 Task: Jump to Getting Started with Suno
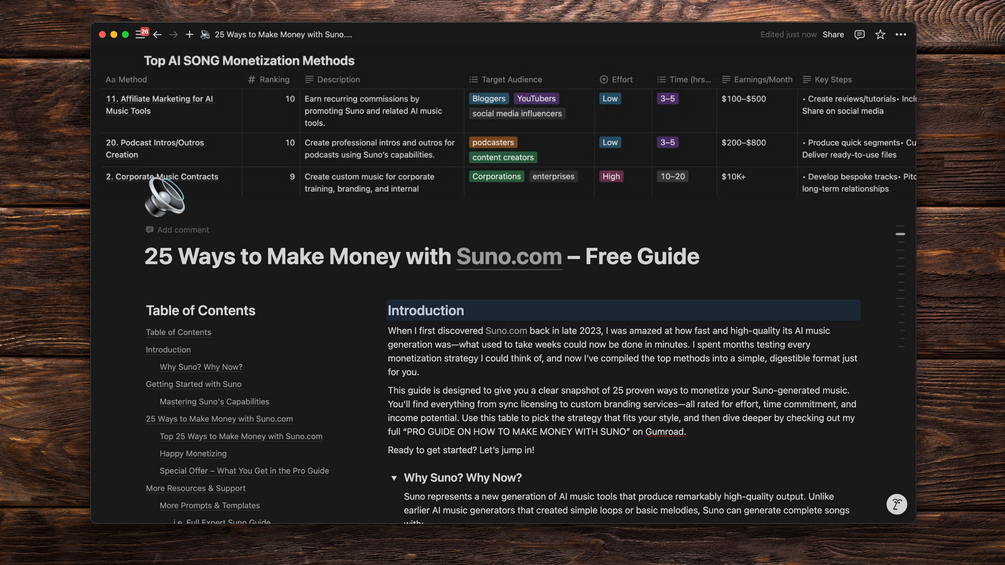click(x=194, y=384)
